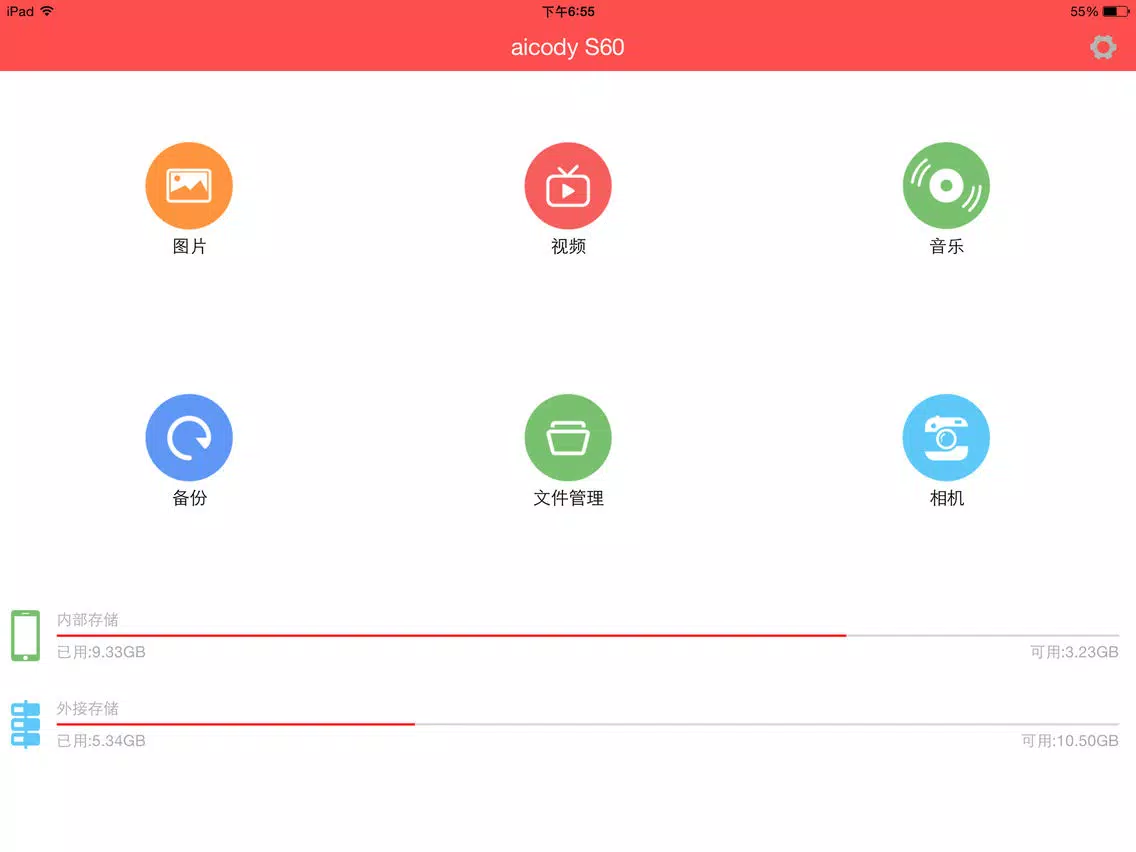Open the Backup (备份) icon
The image size is (1136, 852).
click(x=189, y=438)
